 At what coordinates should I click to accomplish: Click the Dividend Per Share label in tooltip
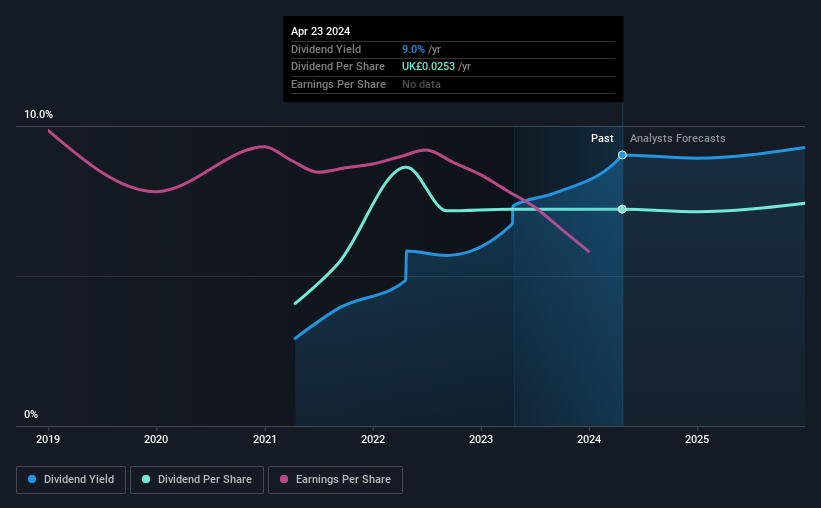pyautogui.click(x=338, y=67)
